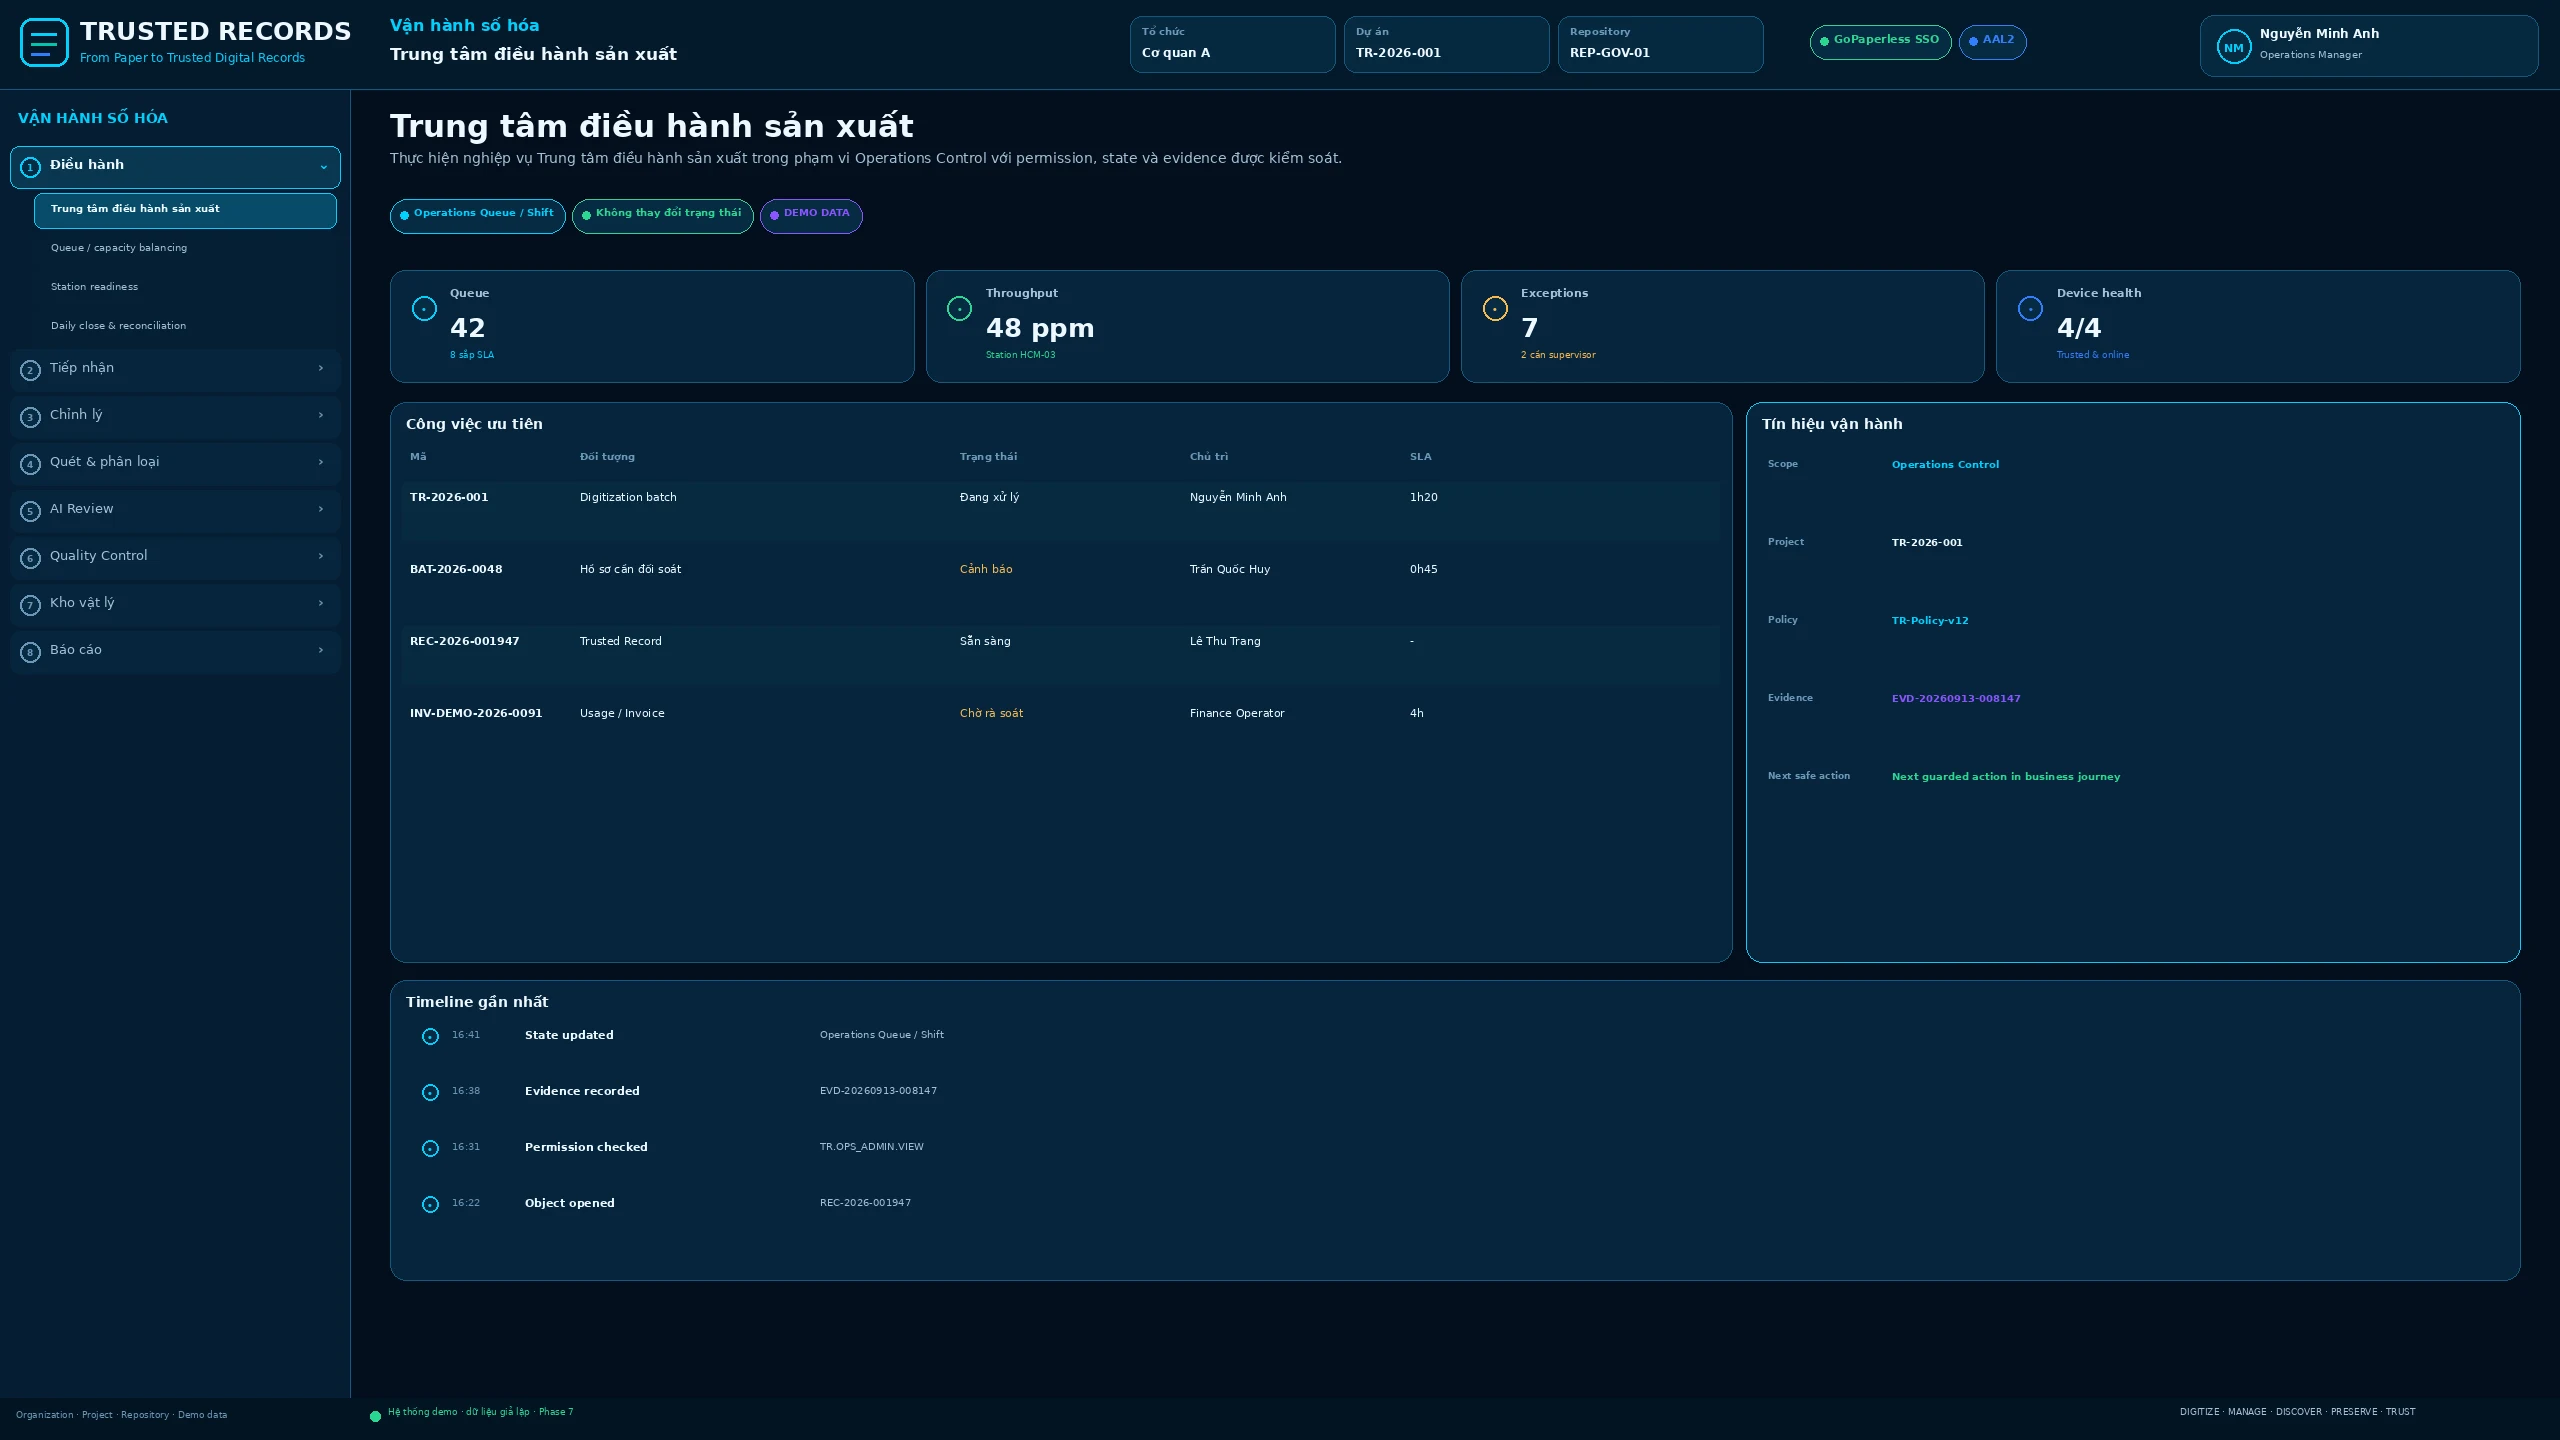Screen dimensions: 2560x1440
Task: Expand the Kho vật lý chevron
Action: [321, 603]
